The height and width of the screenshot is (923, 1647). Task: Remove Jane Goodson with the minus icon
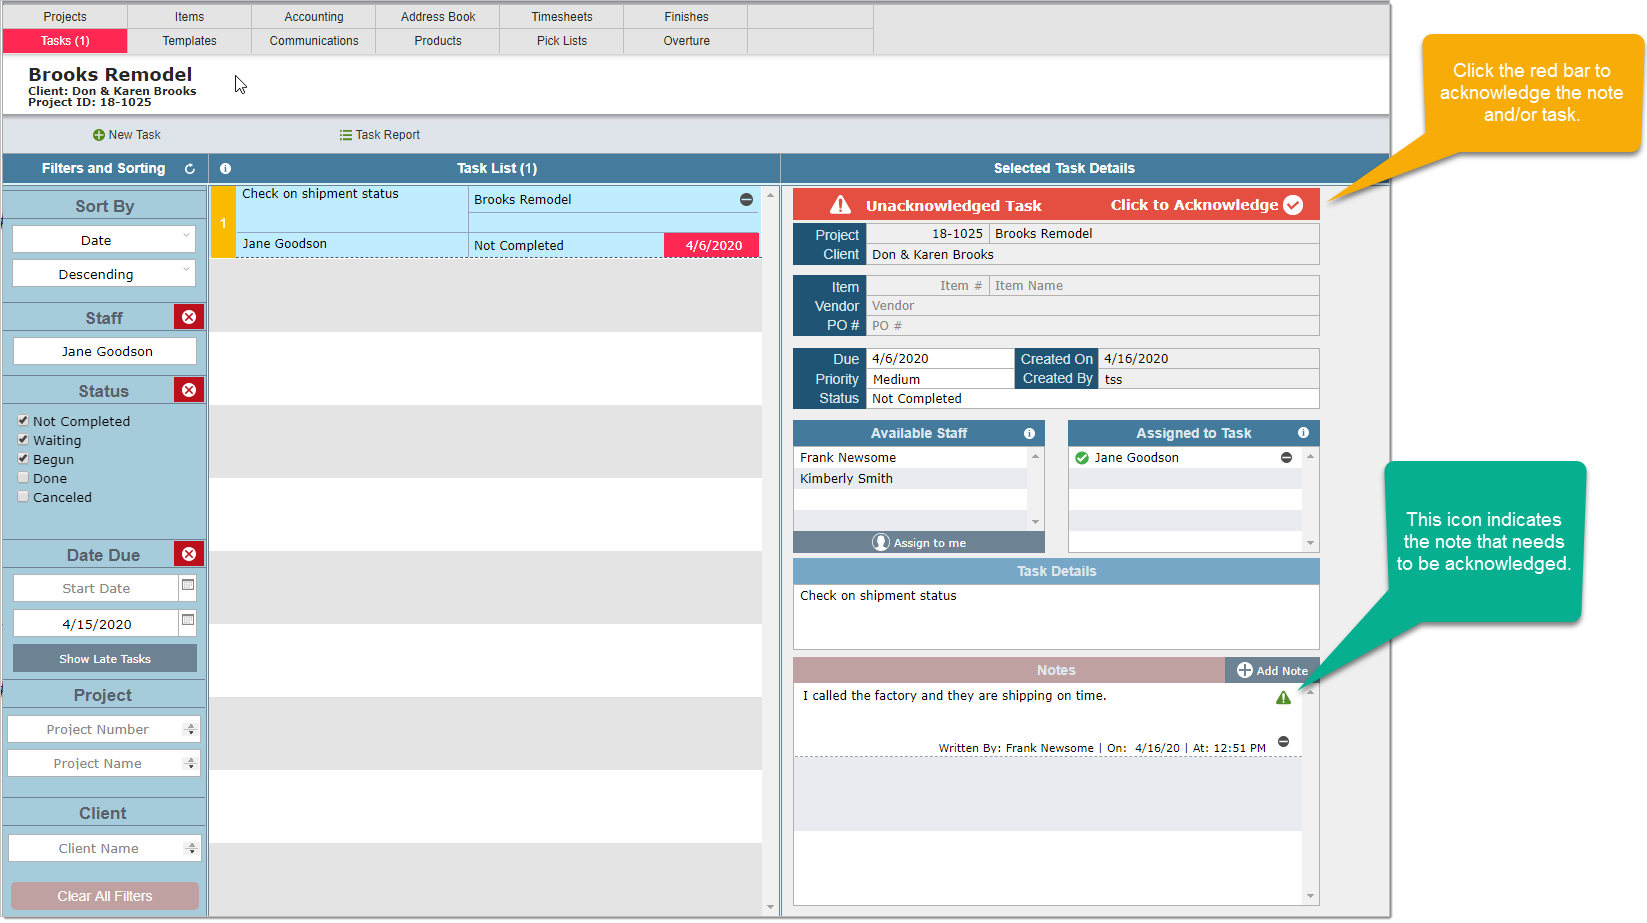(x=1286, y=458)
